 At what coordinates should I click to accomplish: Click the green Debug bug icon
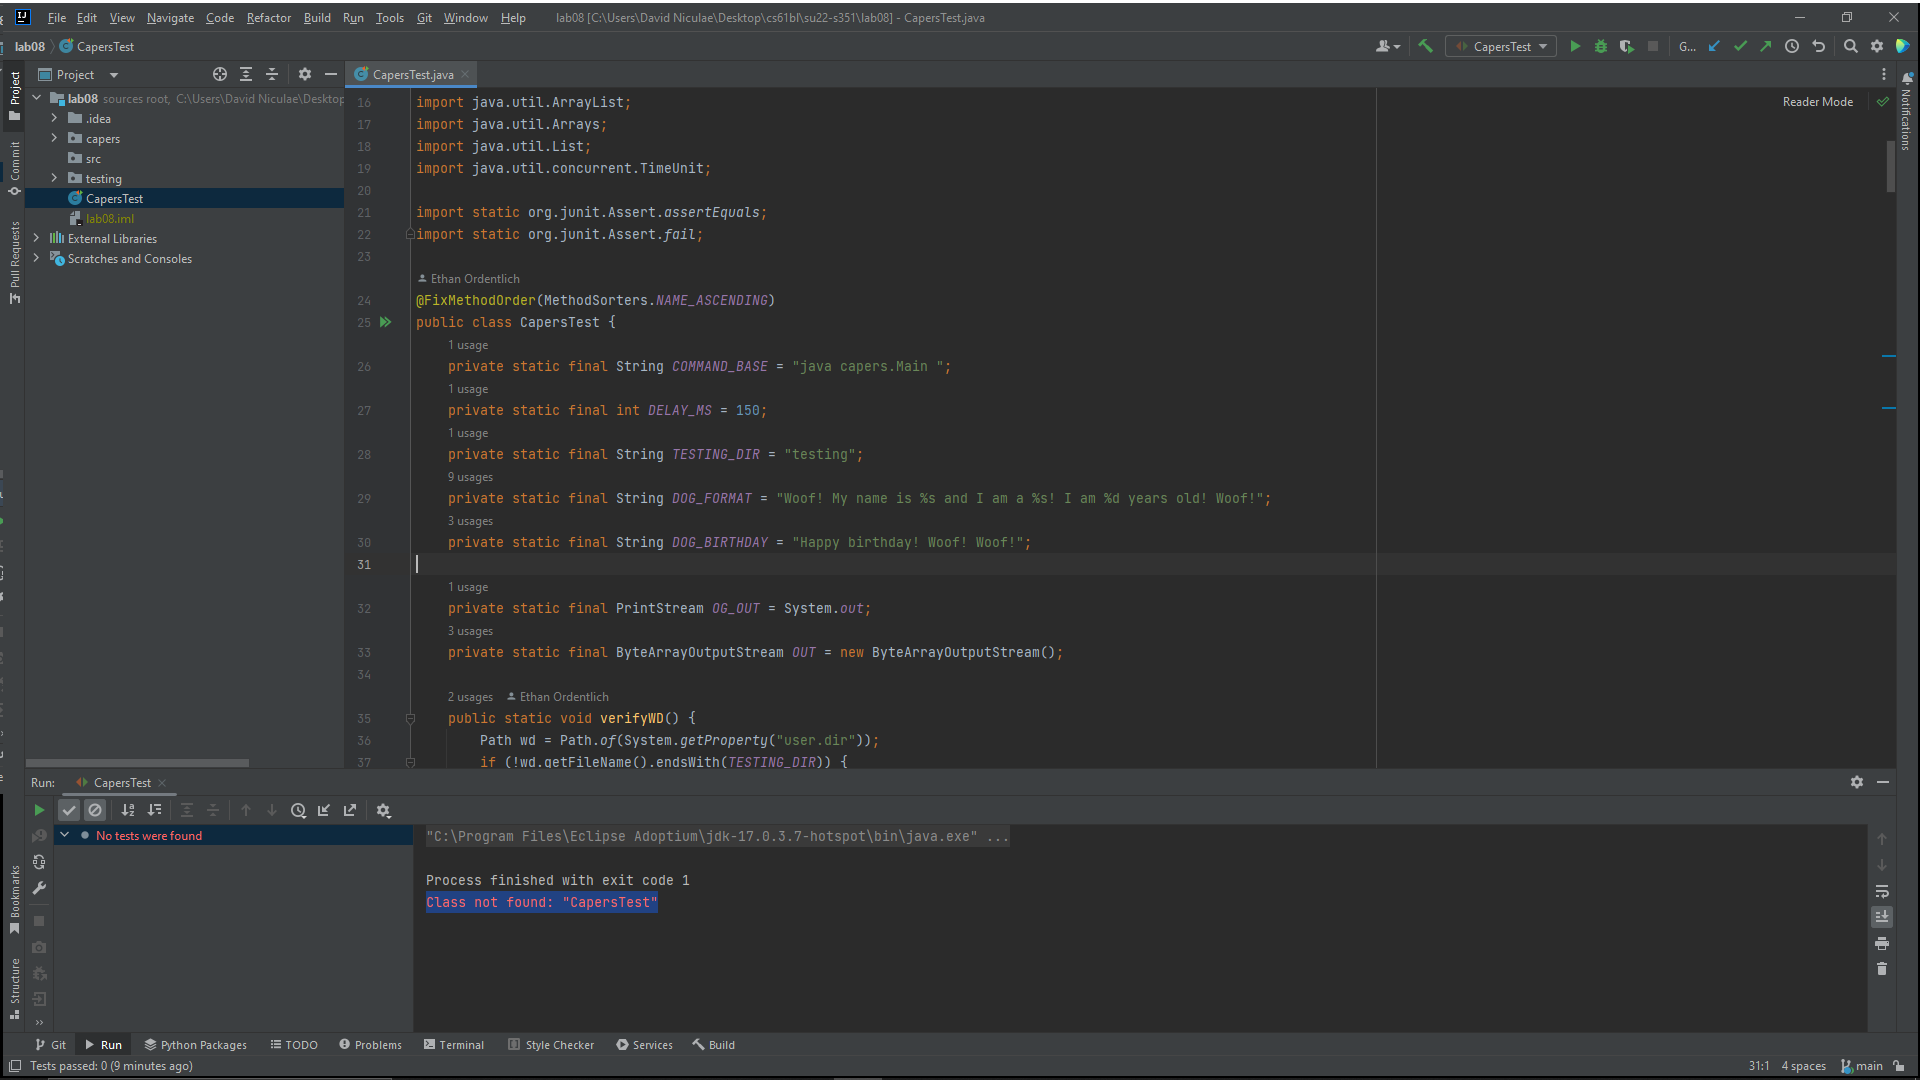pyautogui.click(x=1601, y=46)
